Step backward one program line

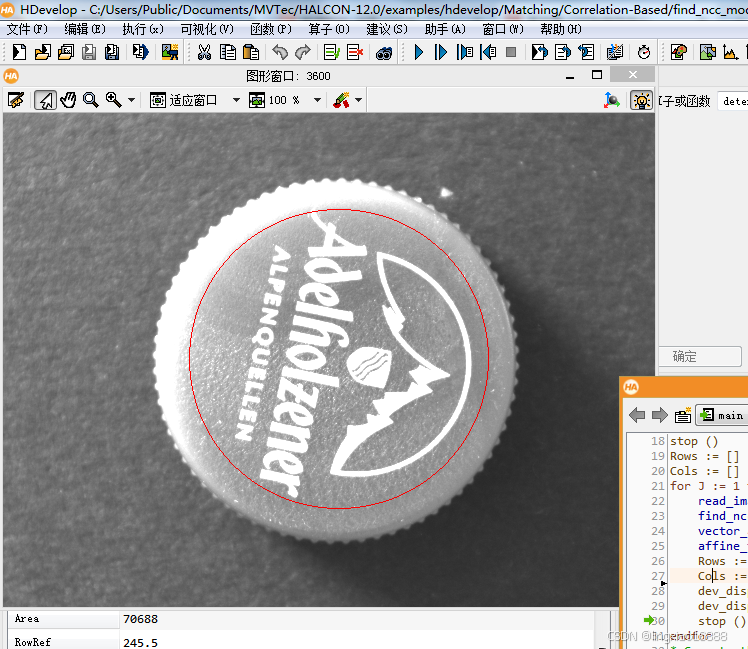488,52
